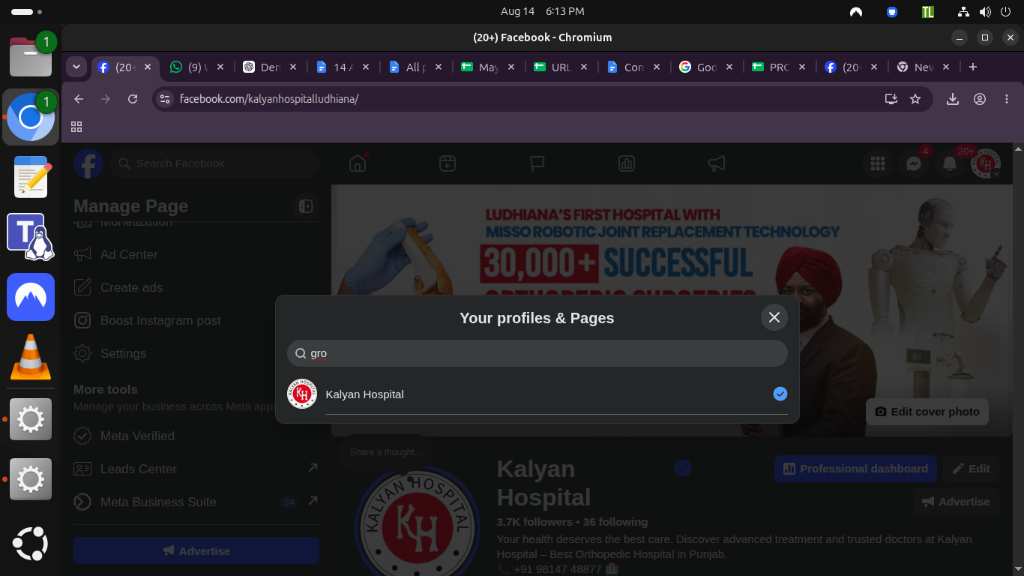Image resolution: width=1024 pixels, height=576 pixels.
Task: Select Kalyan Hospital profile checkmark
Action: (780, 394)
